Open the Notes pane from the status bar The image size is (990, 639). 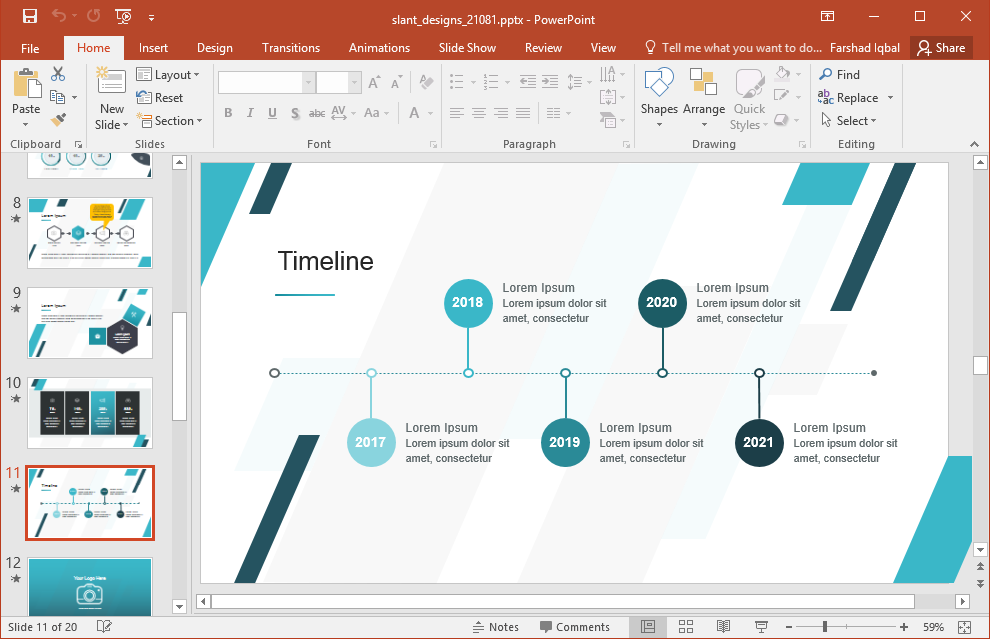tap(496, 627)
